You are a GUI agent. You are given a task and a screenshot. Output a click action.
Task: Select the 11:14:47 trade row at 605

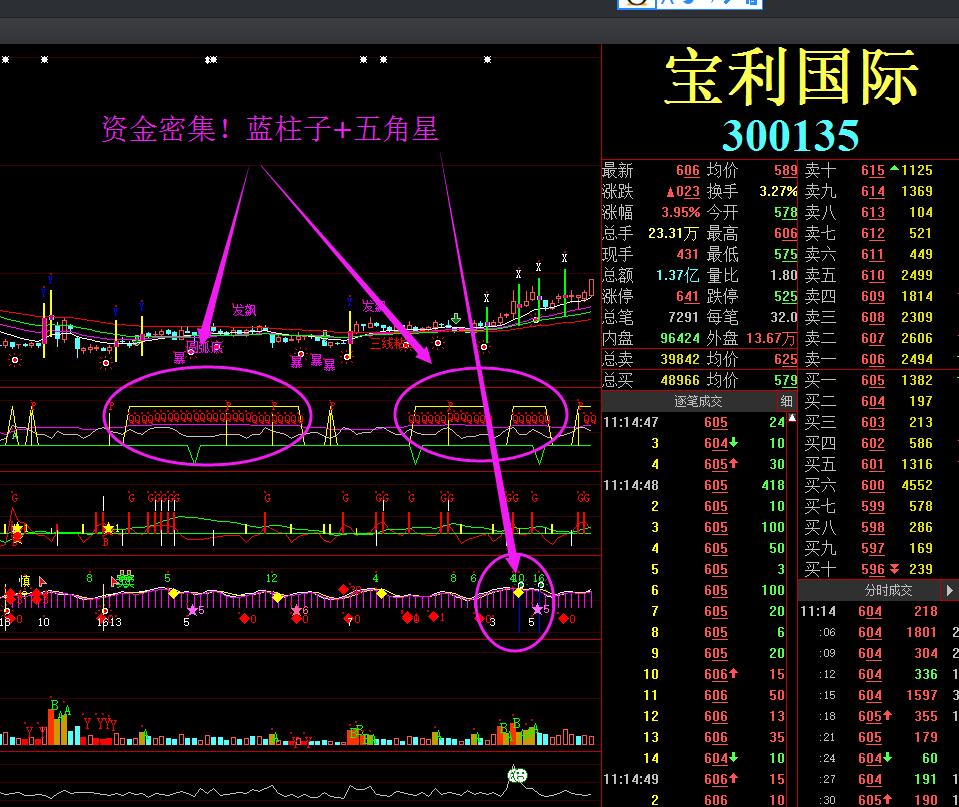694,422
